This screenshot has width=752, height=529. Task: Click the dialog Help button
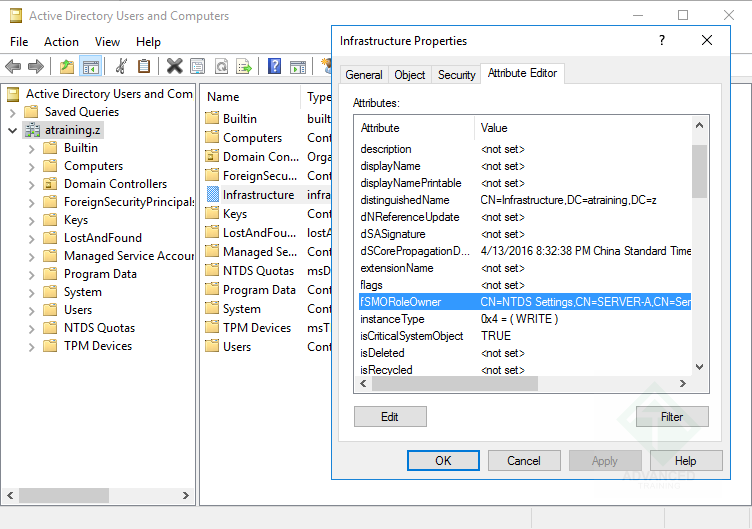686,460
